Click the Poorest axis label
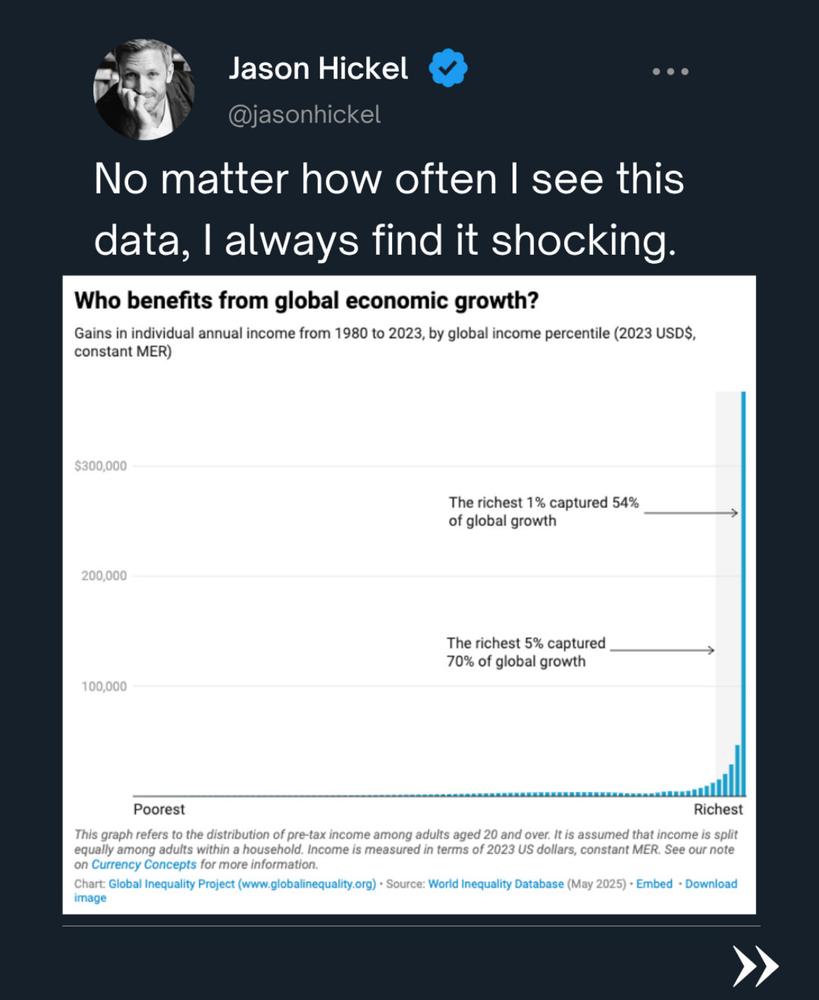Viewport: 819px width, 1000px height. click(159, 809)
